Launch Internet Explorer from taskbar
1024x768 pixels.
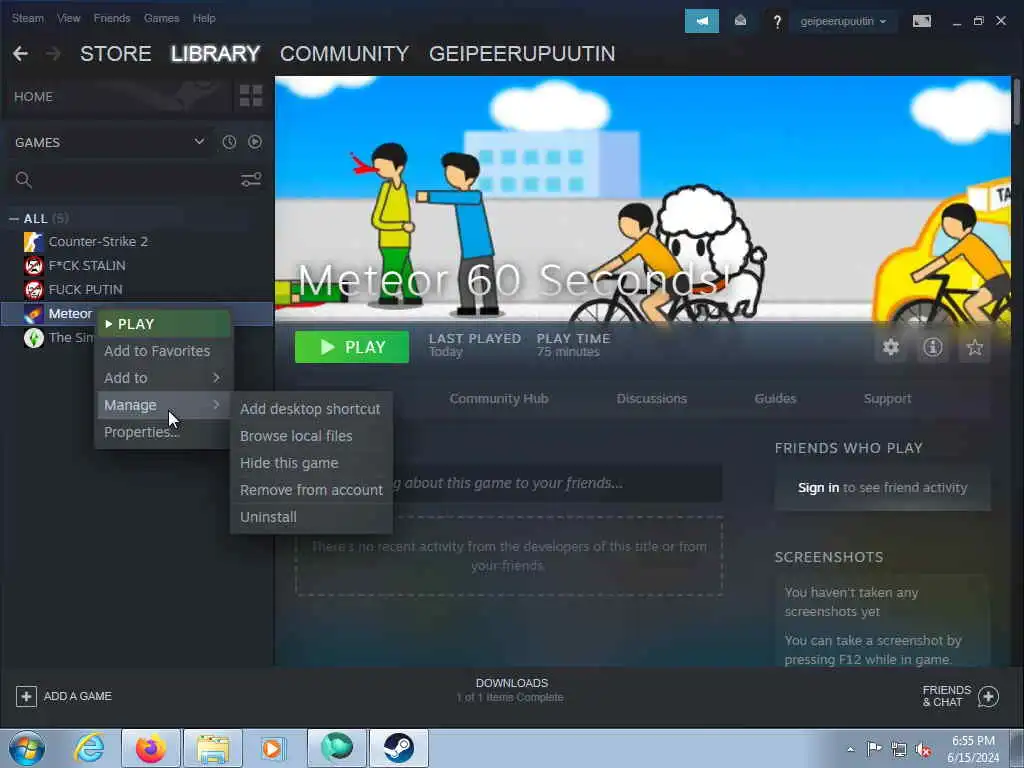[89, 748]
